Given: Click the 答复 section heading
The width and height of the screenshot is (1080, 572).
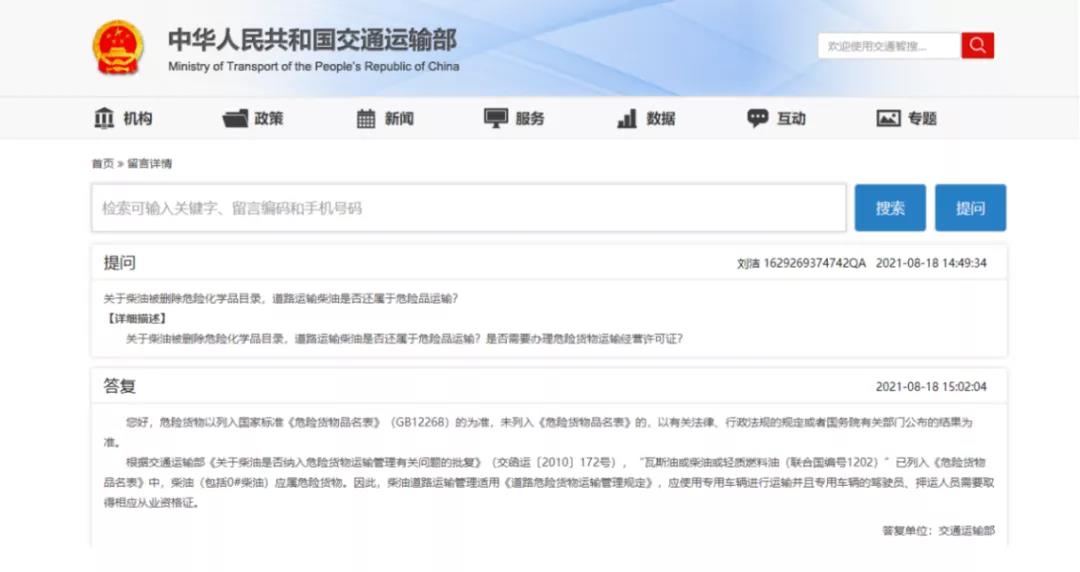Looking at the screenshot, I should 119,386.
